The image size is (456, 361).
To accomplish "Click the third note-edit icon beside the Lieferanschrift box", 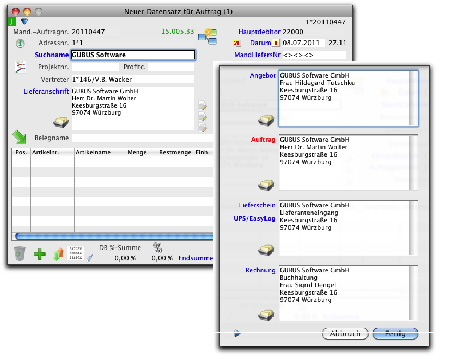I will click(x=202, y=127).
